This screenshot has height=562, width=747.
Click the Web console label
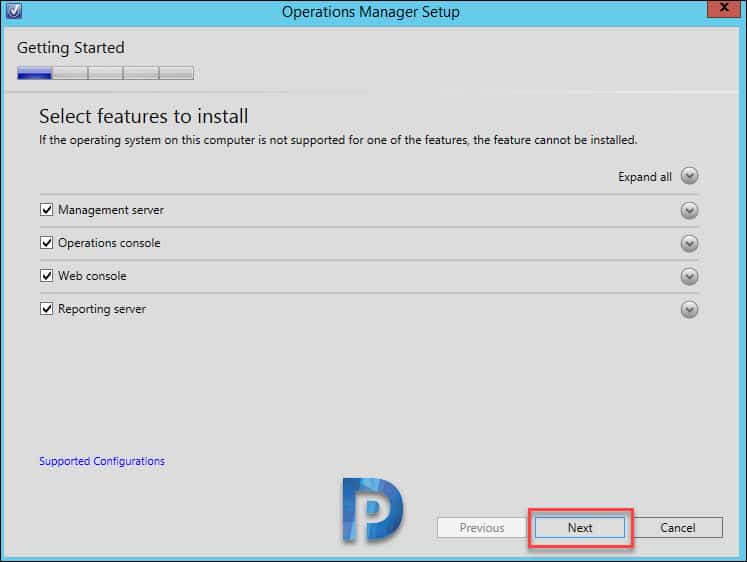click(92, 276)
